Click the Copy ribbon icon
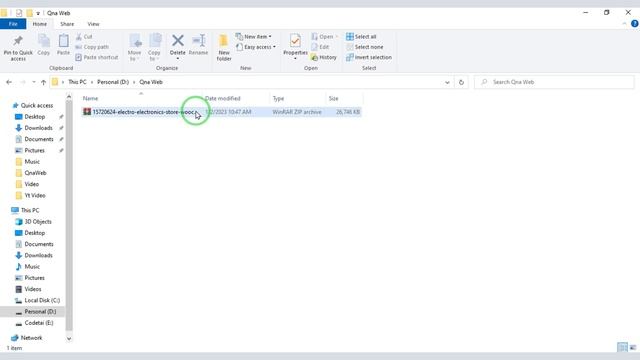Viewport: 640px width, 360px height. (x=43, y=41)
